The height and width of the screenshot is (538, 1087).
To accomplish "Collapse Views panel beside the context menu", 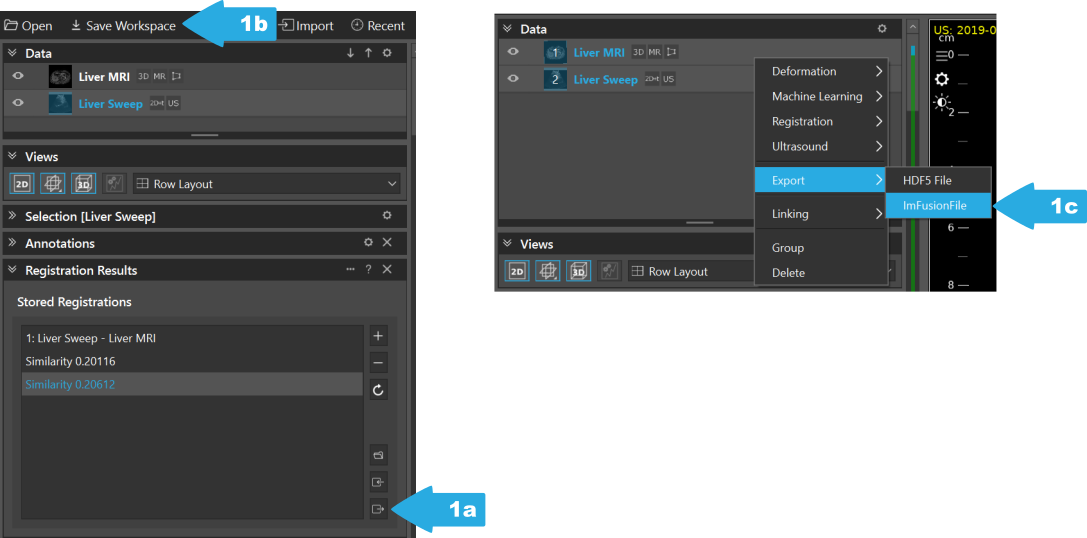I will point(507,244).
